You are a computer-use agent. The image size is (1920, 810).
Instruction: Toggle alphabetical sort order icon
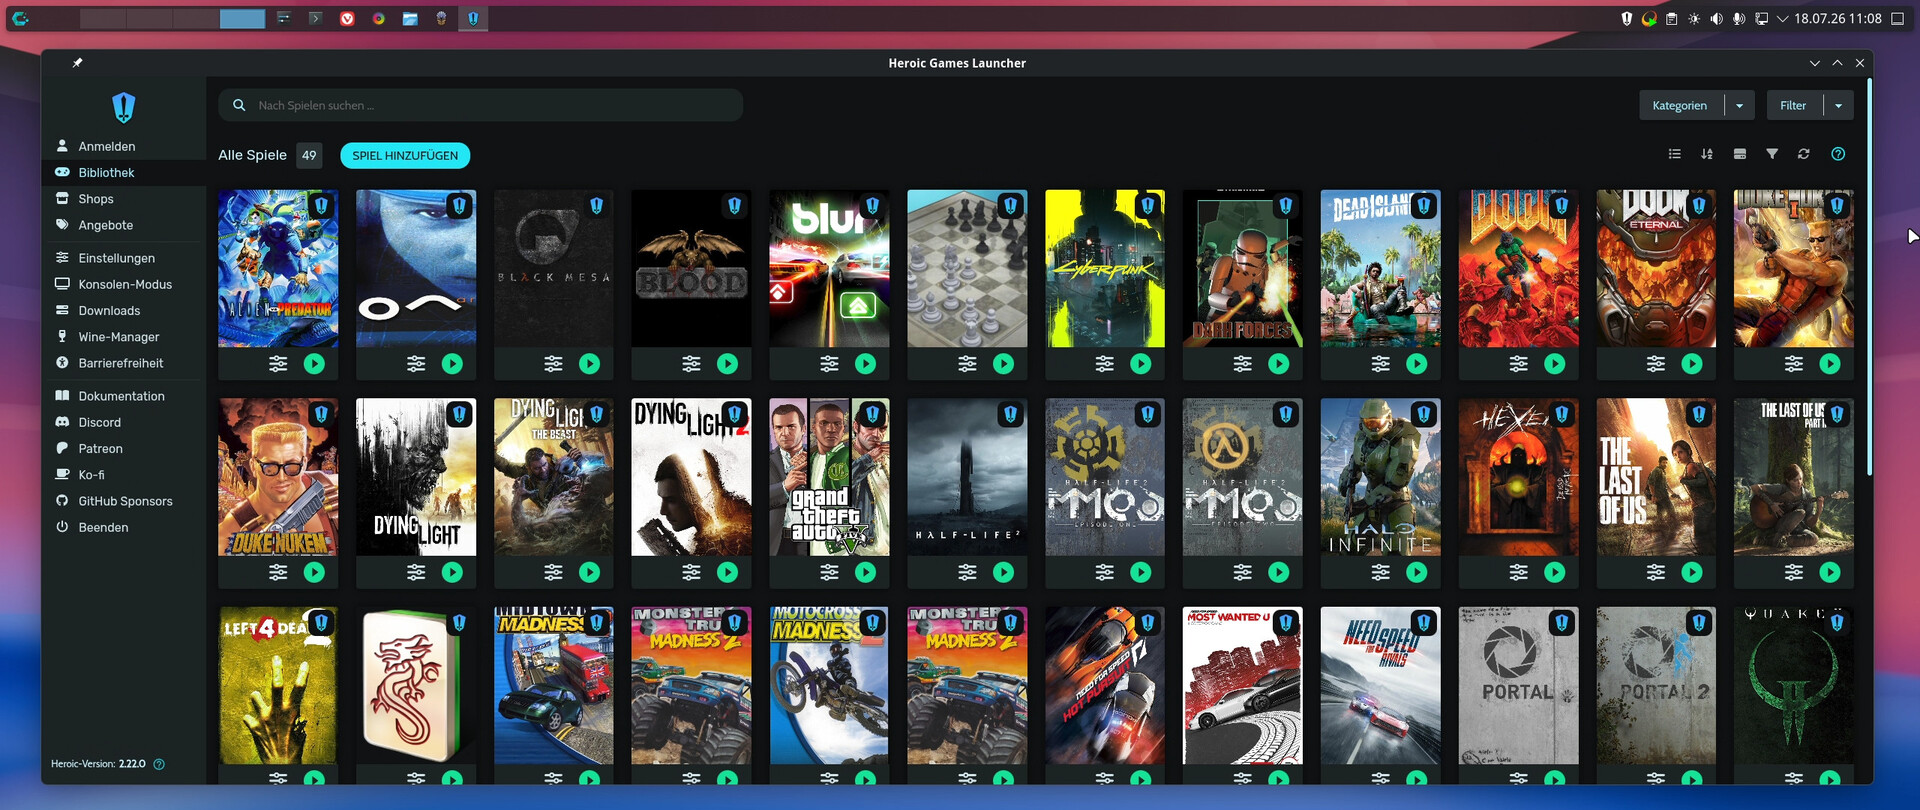1707,154
